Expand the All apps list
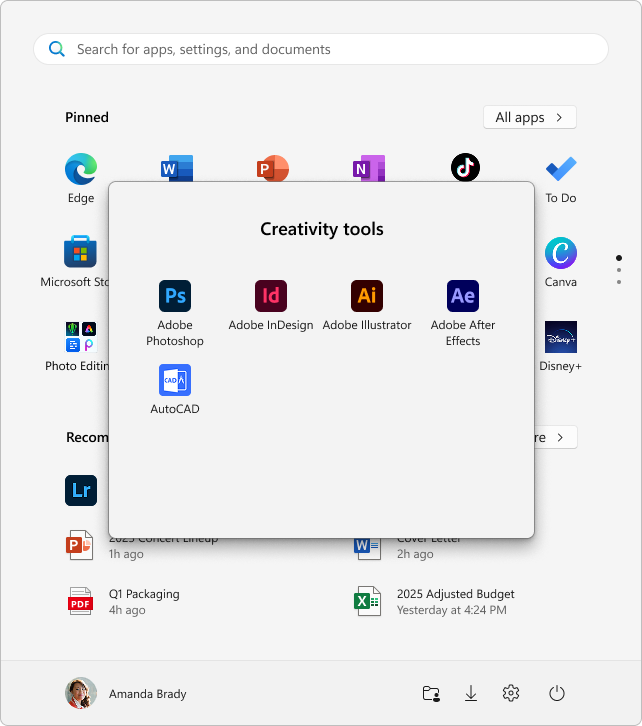The height and width of the screenshot is (726, 642). coord(529,117)
